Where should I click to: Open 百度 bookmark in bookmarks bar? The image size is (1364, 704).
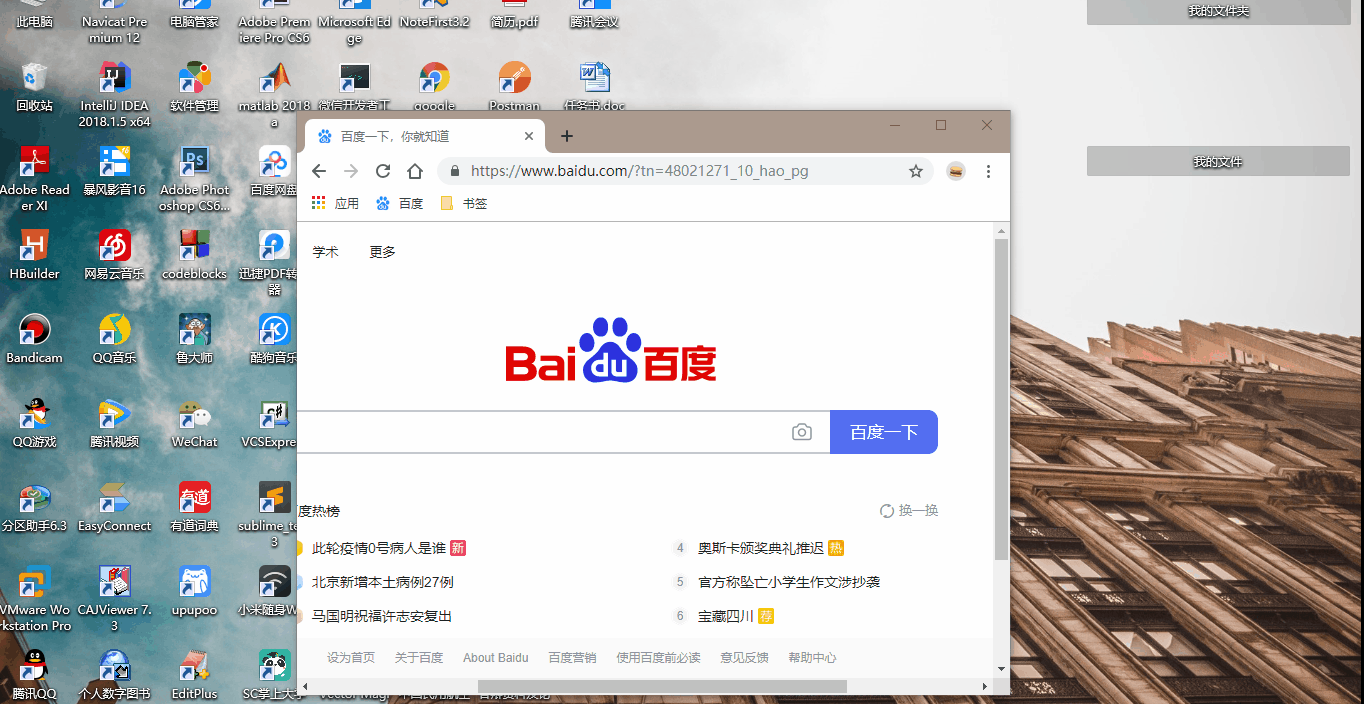(399, 203)
